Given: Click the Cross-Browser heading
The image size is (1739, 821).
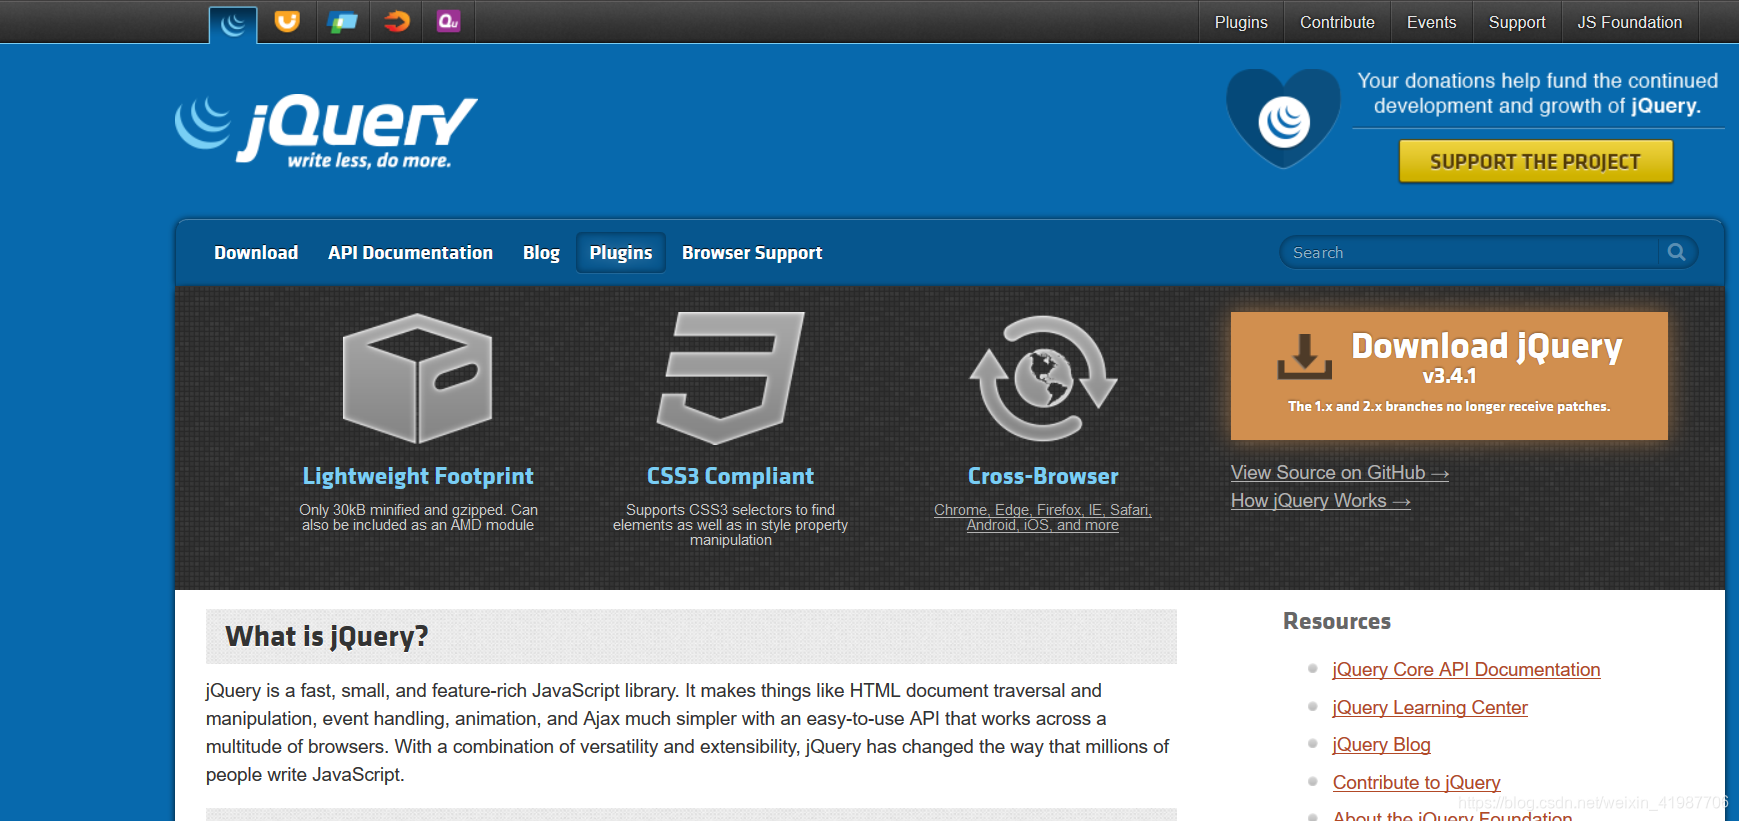Looking at the screenshot, I should pyautogui.click(x=1043, y=476).
